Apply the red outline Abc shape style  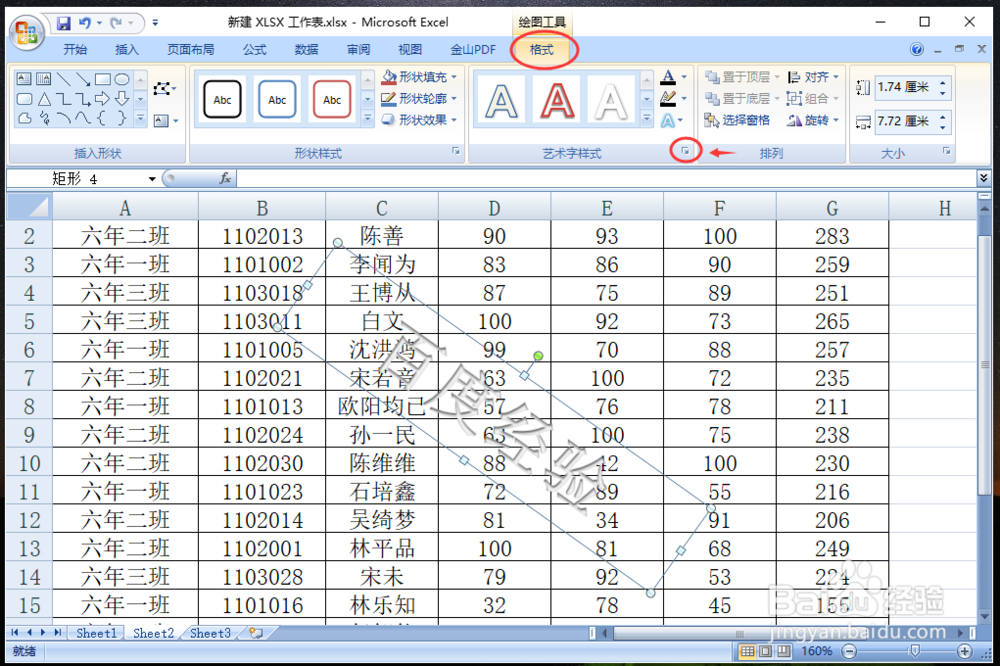pyautogui.click(x=332, y=100)
